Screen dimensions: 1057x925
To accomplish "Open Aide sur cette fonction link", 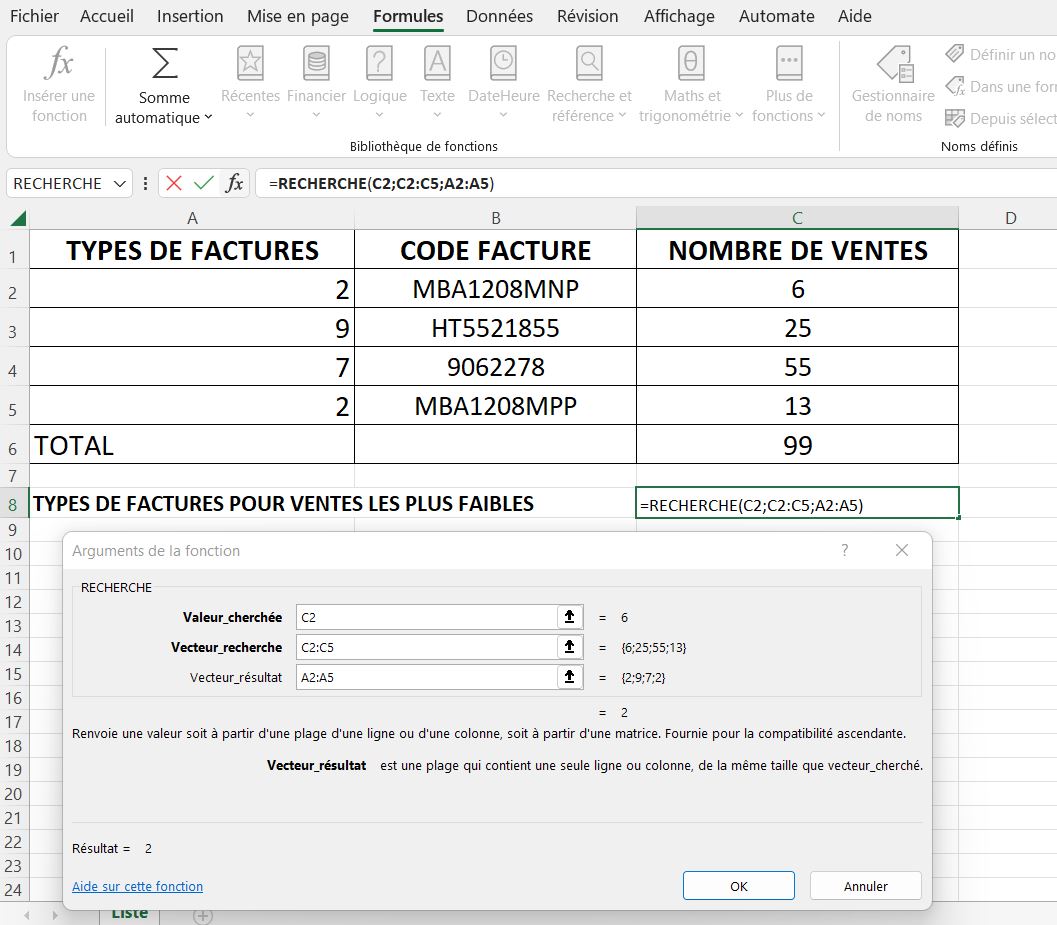I will (137, 886).
